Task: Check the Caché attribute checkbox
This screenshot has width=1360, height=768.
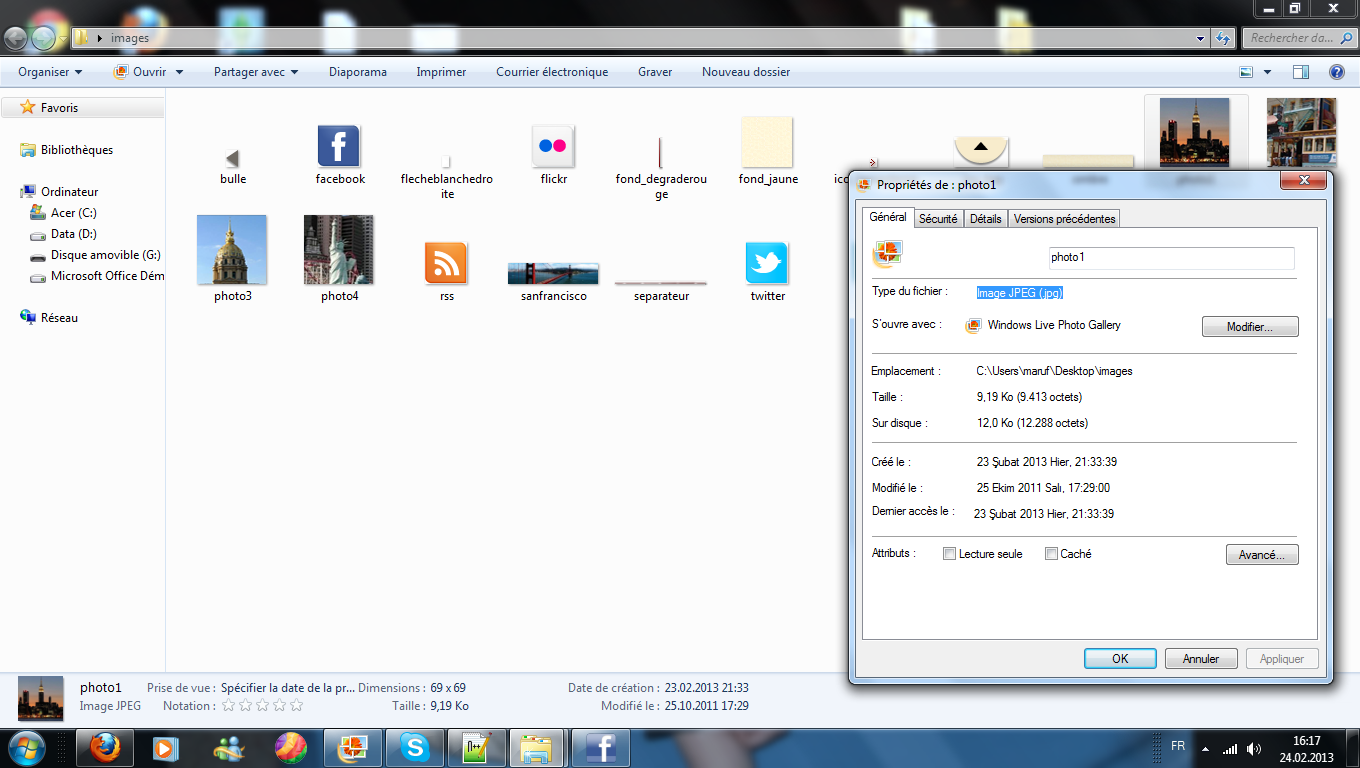Action: (x=1051, y=554)
